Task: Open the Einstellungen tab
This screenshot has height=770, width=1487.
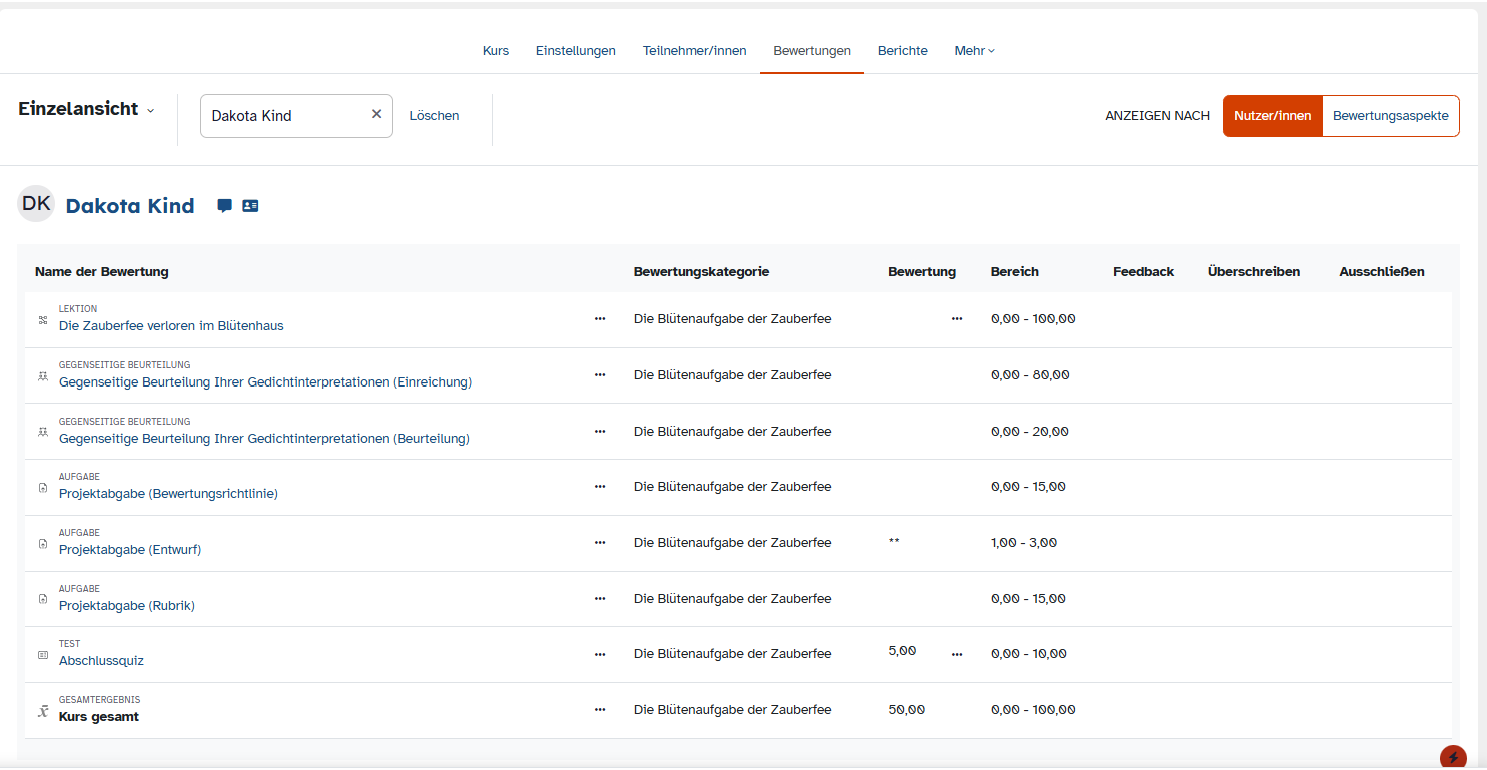Action: pos(576,50)
